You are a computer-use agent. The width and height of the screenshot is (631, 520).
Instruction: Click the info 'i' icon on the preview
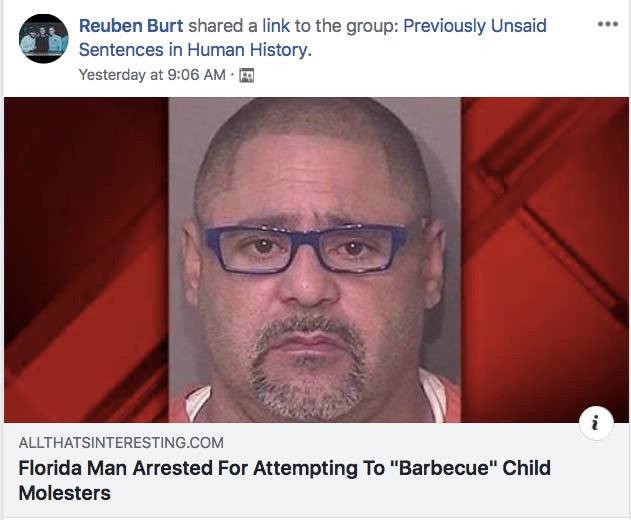click(596, 423)
